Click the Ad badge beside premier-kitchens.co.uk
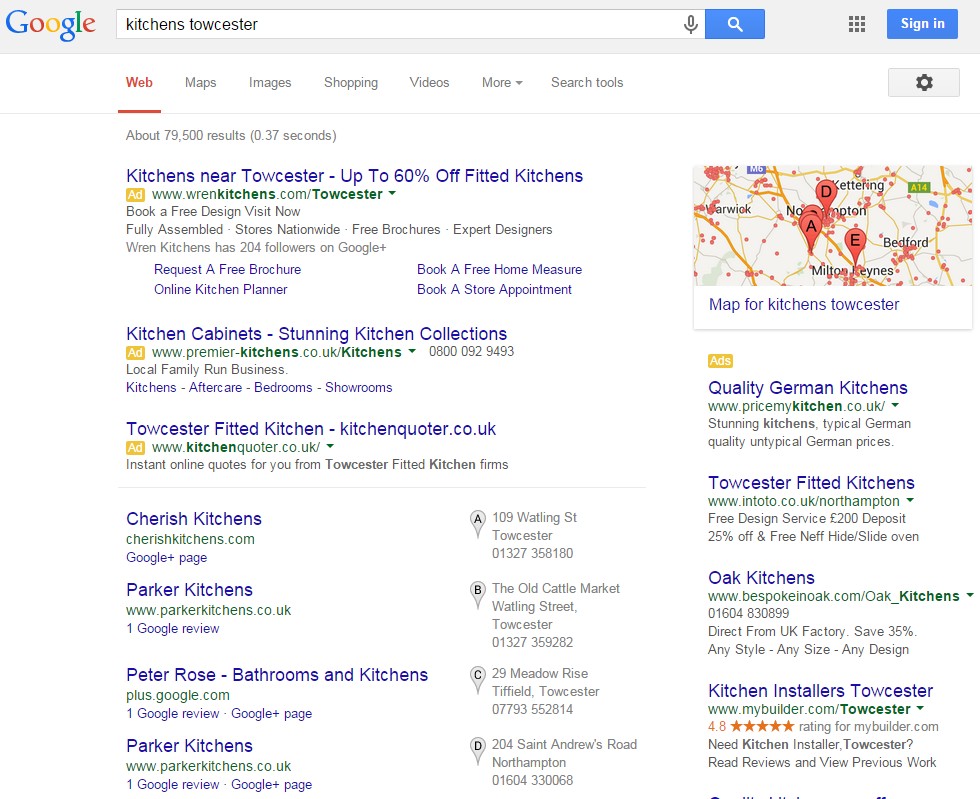Viewport: 980px width, 799px height. [x=135, y=353]
